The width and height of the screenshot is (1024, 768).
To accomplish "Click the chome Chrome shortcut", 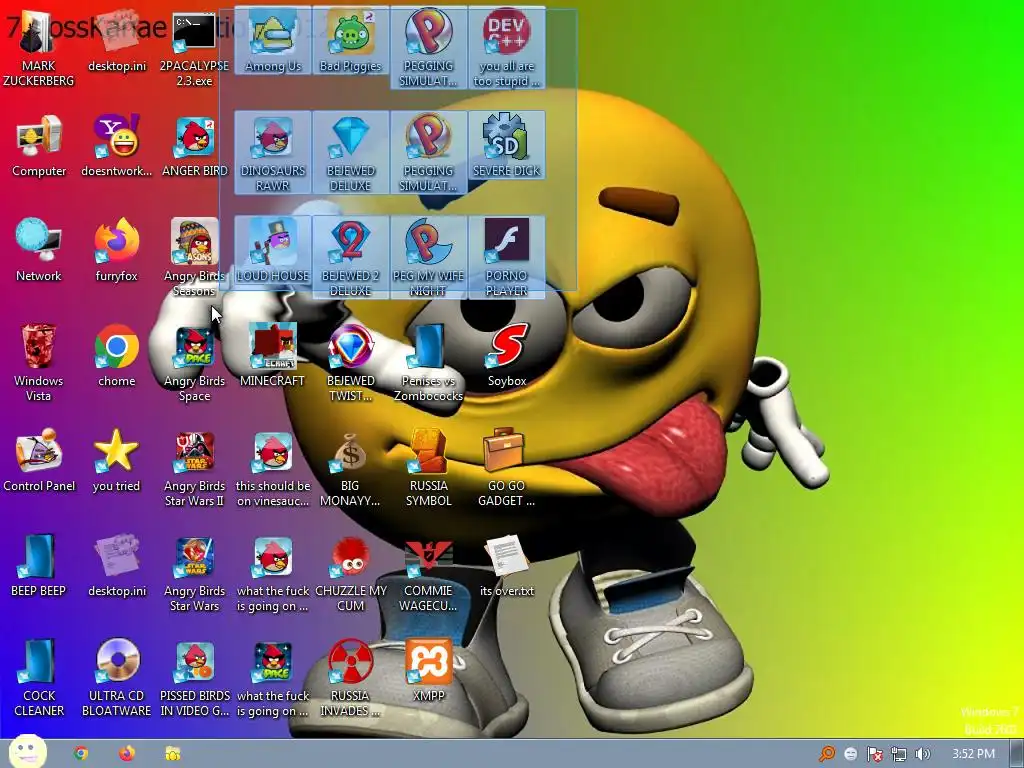I will tap(116, 355).
